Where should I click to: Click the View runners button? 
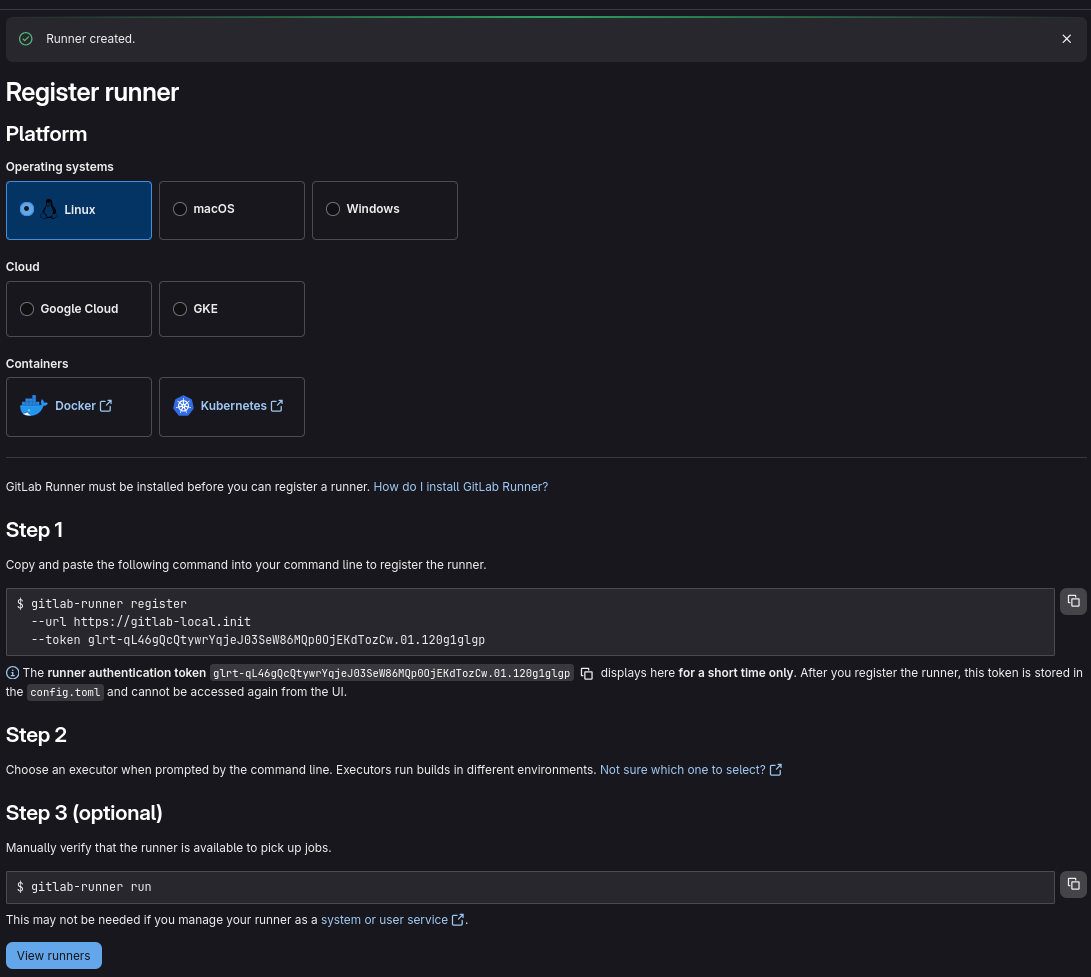(54, 955)
